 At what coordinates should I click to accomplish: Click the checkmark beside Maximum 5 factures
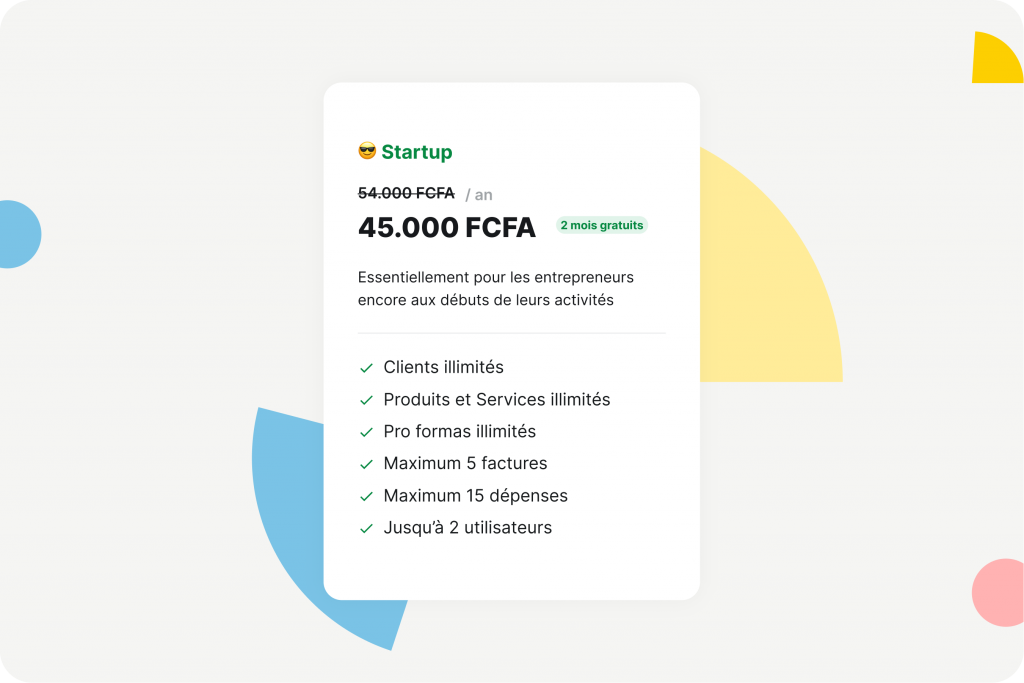pyautogui.click(x=366, y=464)
